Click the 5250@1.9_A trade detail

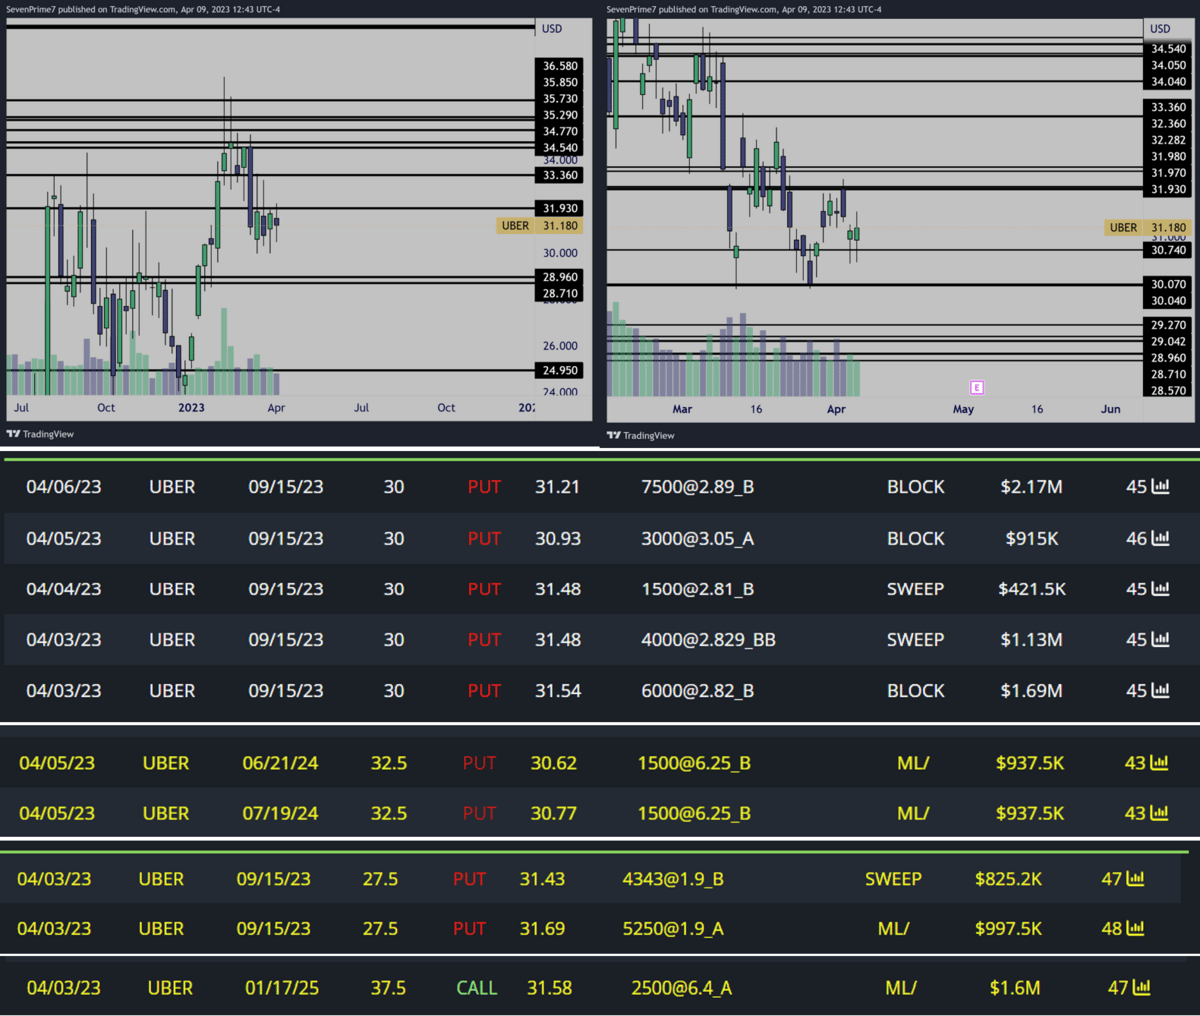673,928
